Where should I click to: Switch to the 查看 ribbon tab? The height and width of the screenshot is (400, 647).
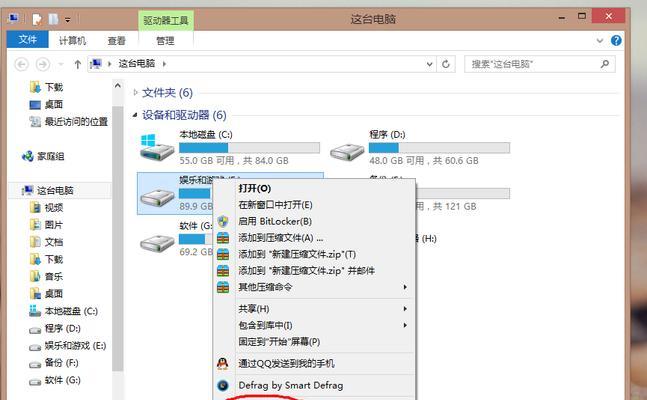[116, 40]
